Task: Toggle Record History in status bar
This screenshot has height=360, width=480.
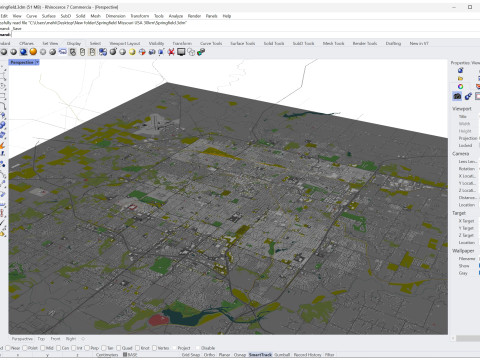Action: [307, 355]
